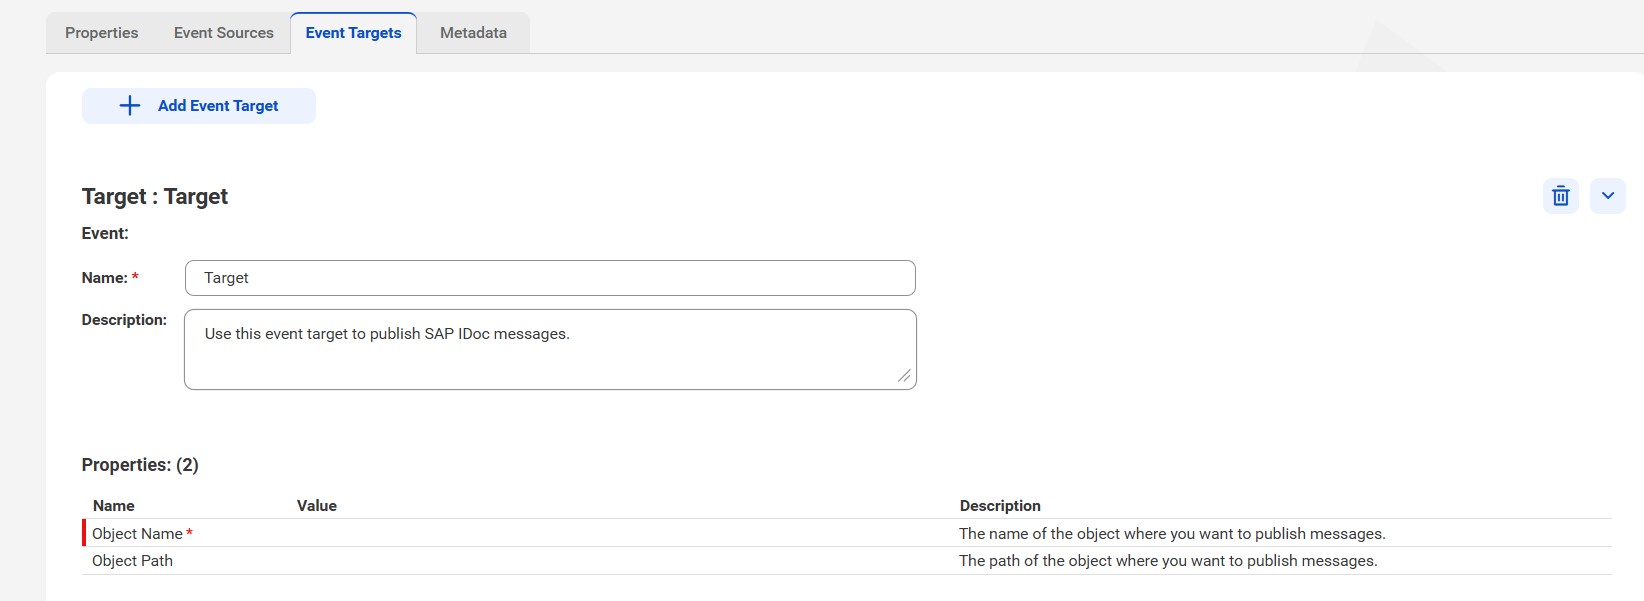
Task: Edit the Description text area
Action: tap(550, 349)
